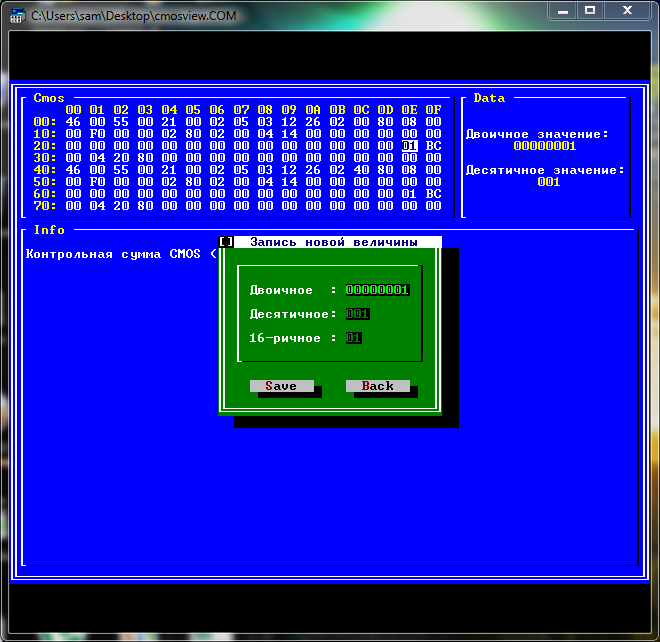Select CMOS cell BC at row 20
This screenshot has width=660, height=642.
434,146
